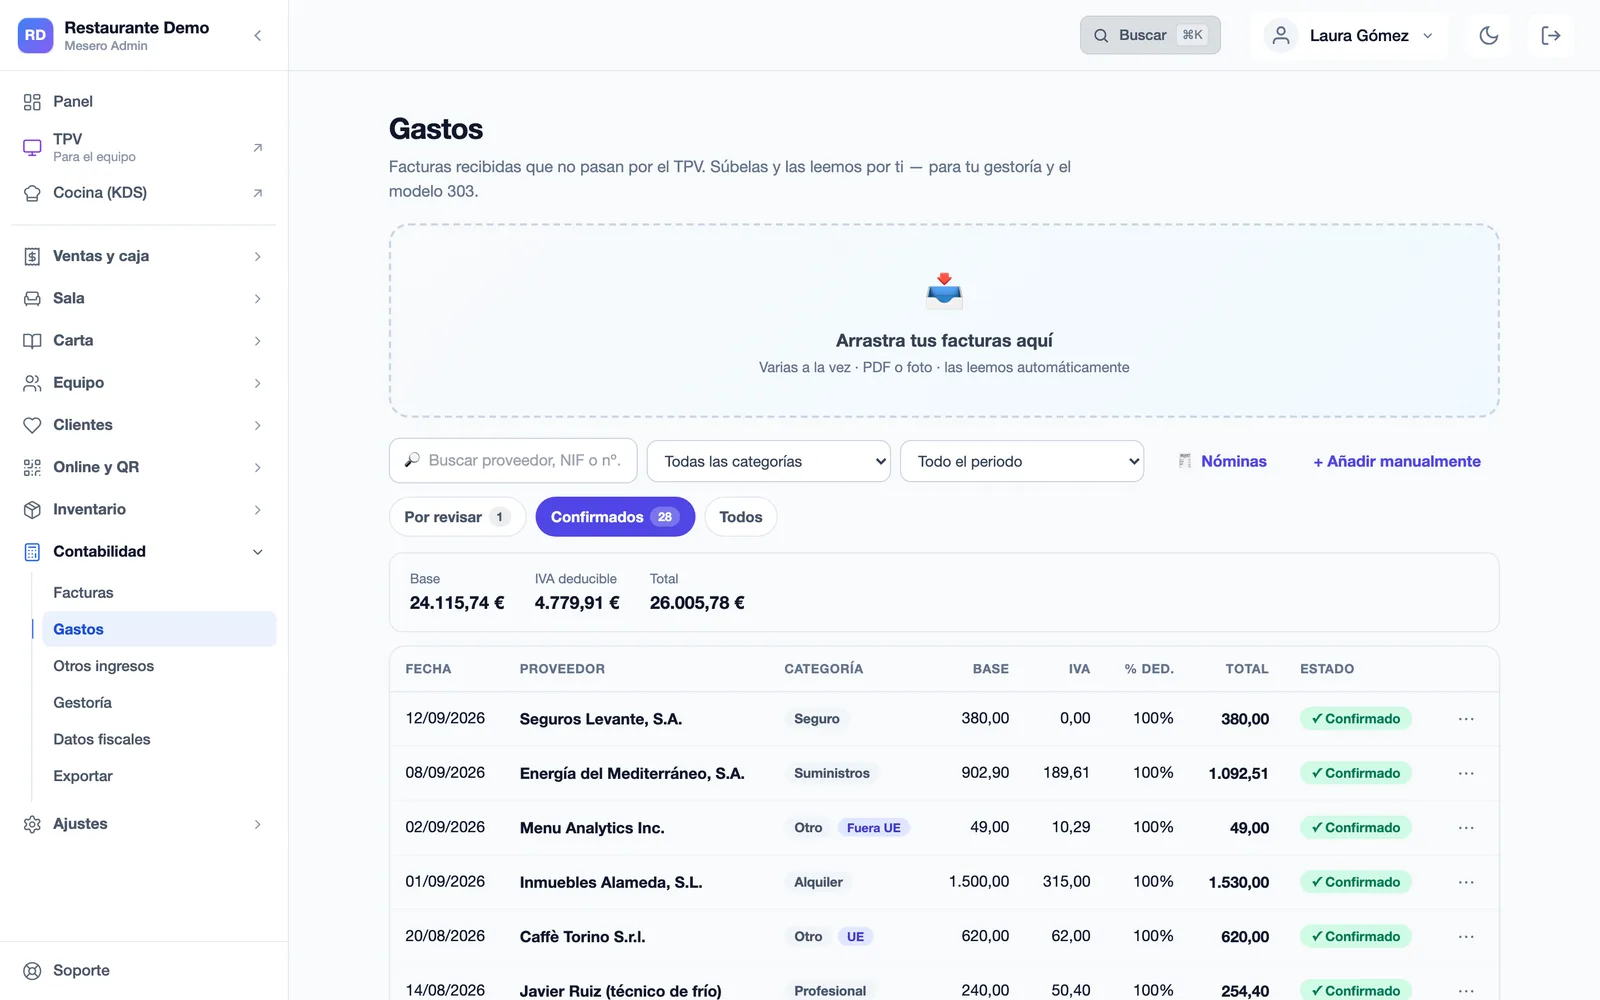Toggle dark mode with the moon icon
Image resolution: width=1600 pixels, height=1000 pixels.
click(x=1489, y=36)
